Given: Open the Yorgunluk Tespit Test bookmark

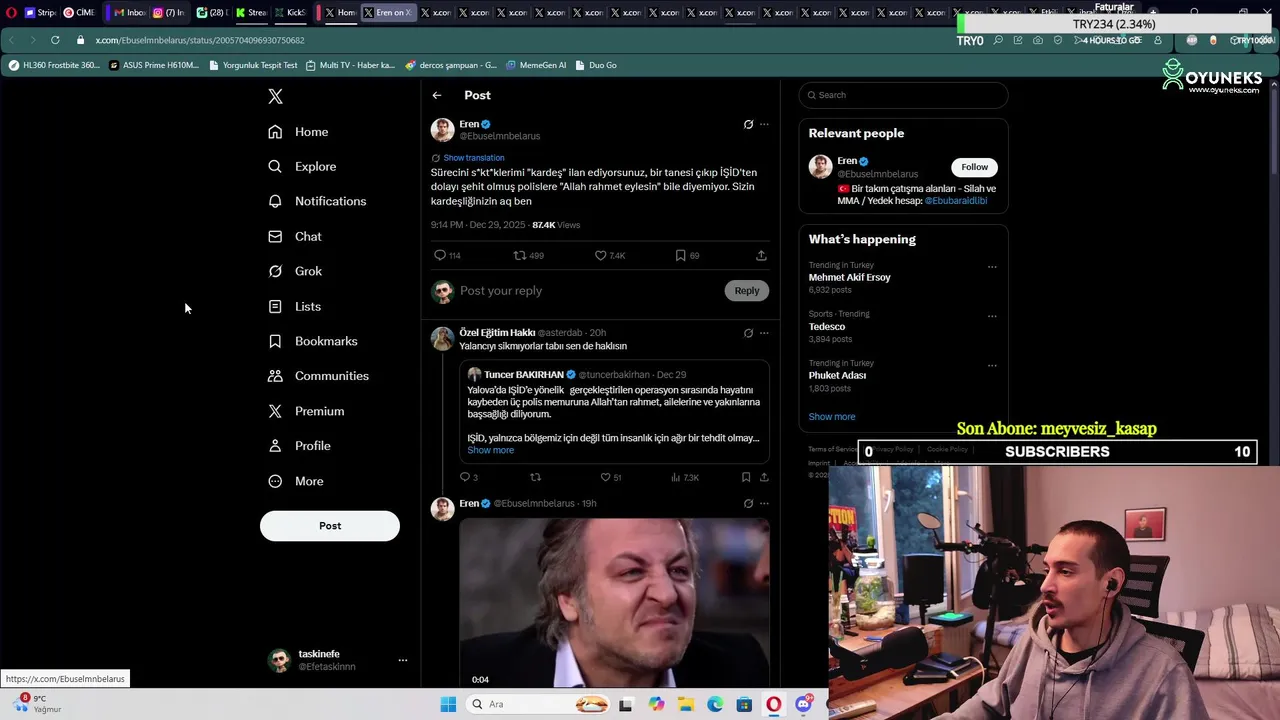Looking at the screenshot, I should pyautogui.click(x=253, y=65).
